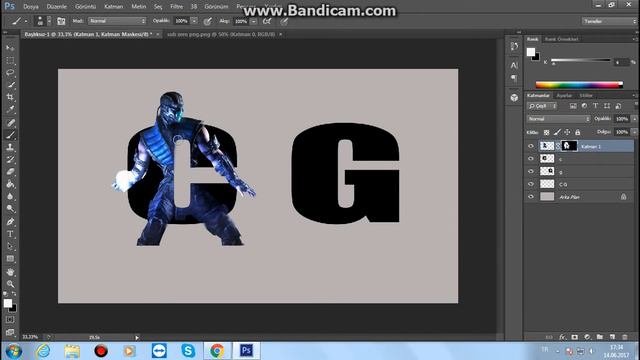Select the Path Selection tool
The width and height of the screenshot is (640, 360).
(10, 247)
